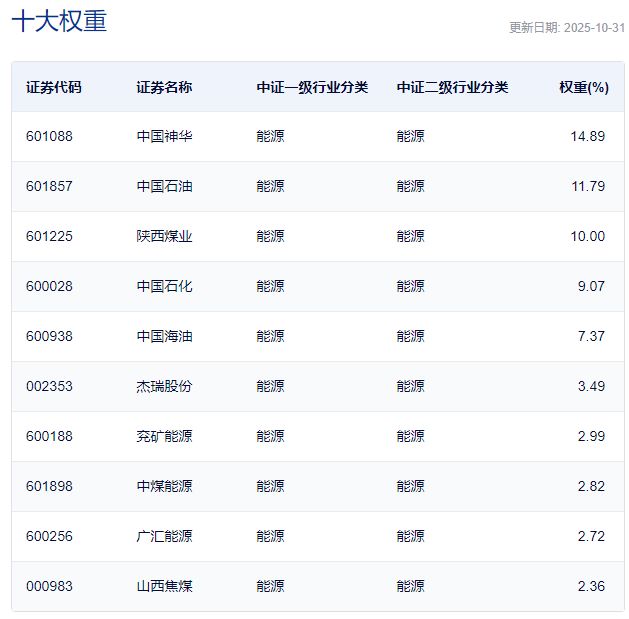629x619 pixels.
Task: Click security code 600028
Action: point(50,286)
